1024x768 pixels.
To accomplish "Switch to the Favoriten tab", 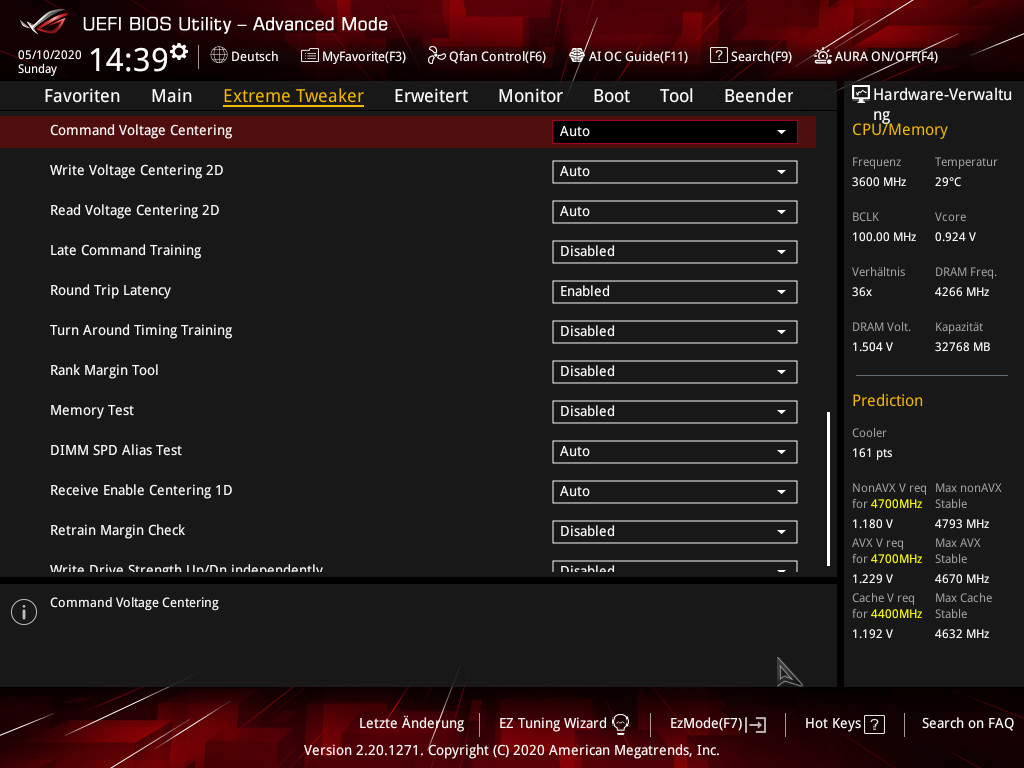I will pos(82,95).
